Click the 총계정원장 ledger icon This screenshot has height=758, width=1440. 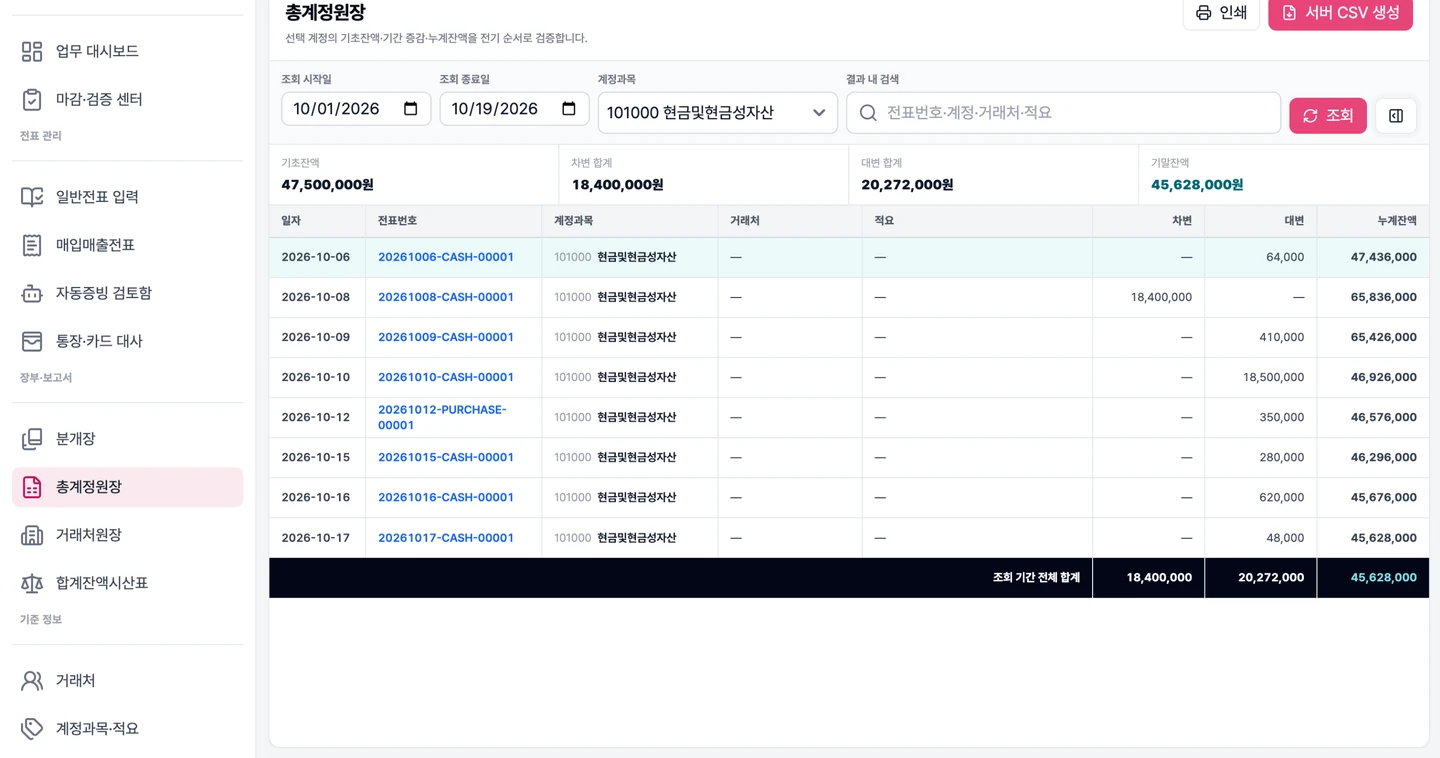point(32,487)
